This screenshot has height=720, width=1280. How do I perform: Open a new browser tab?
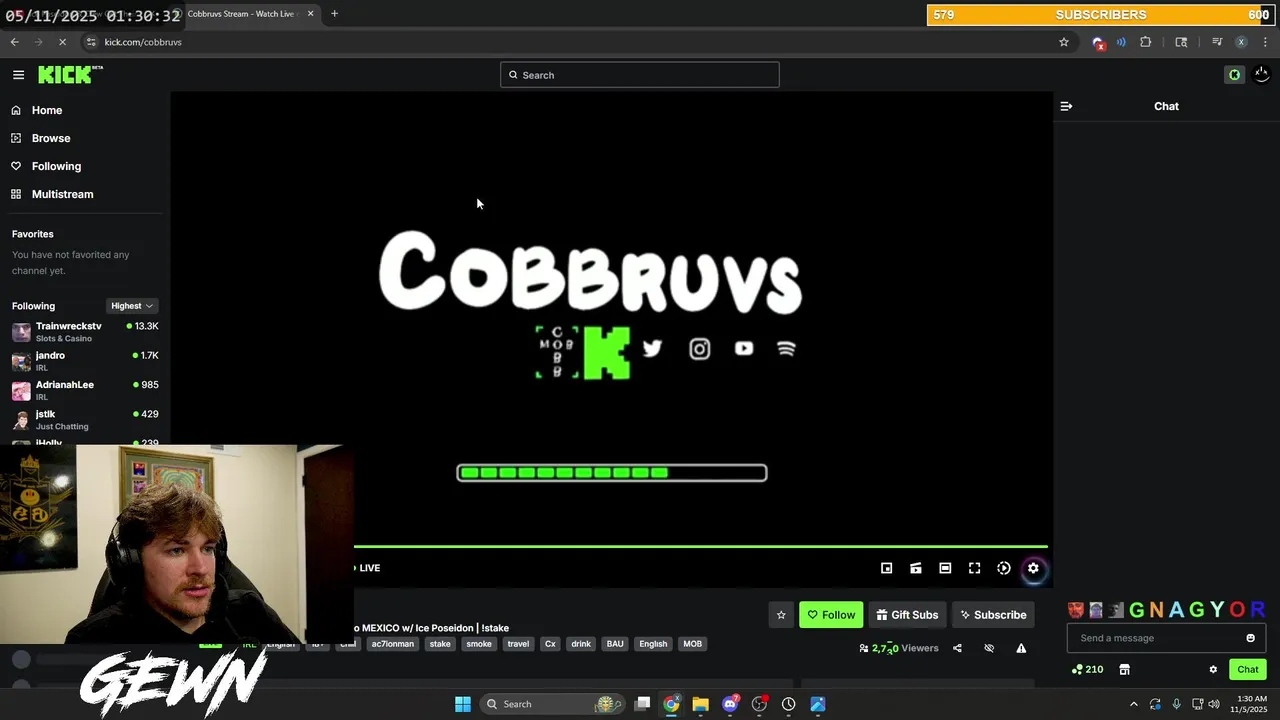click(334, 14)
